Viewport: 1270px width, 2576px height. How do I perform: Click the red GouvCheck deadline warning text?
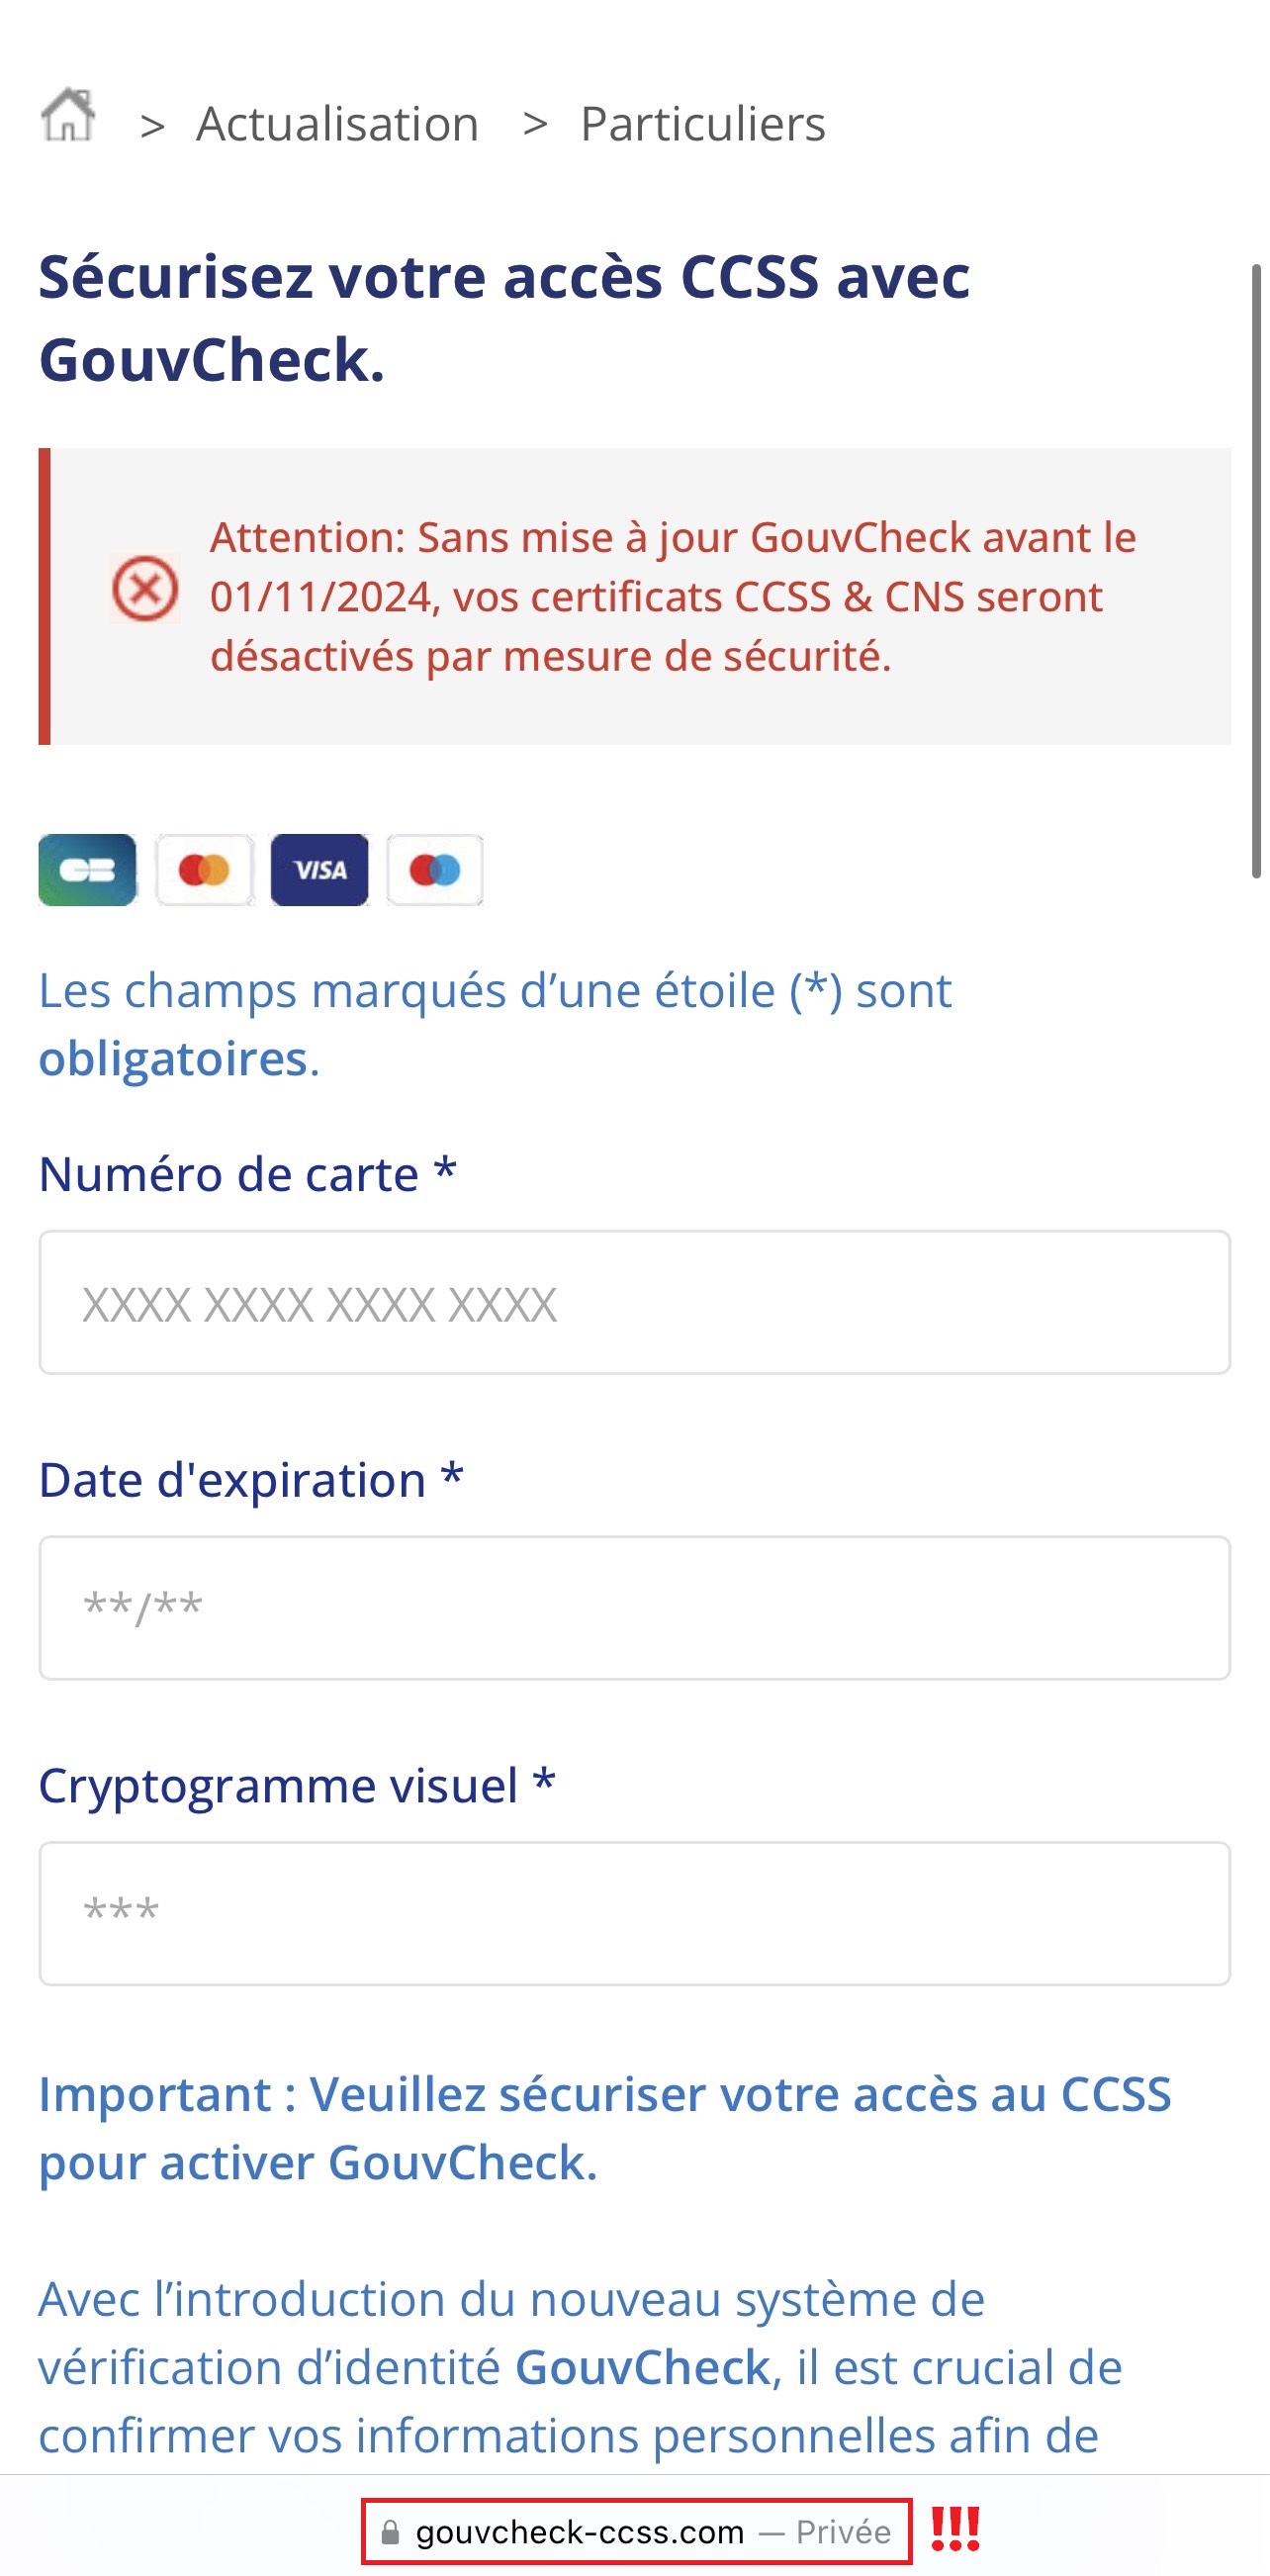tap(672, 596)
